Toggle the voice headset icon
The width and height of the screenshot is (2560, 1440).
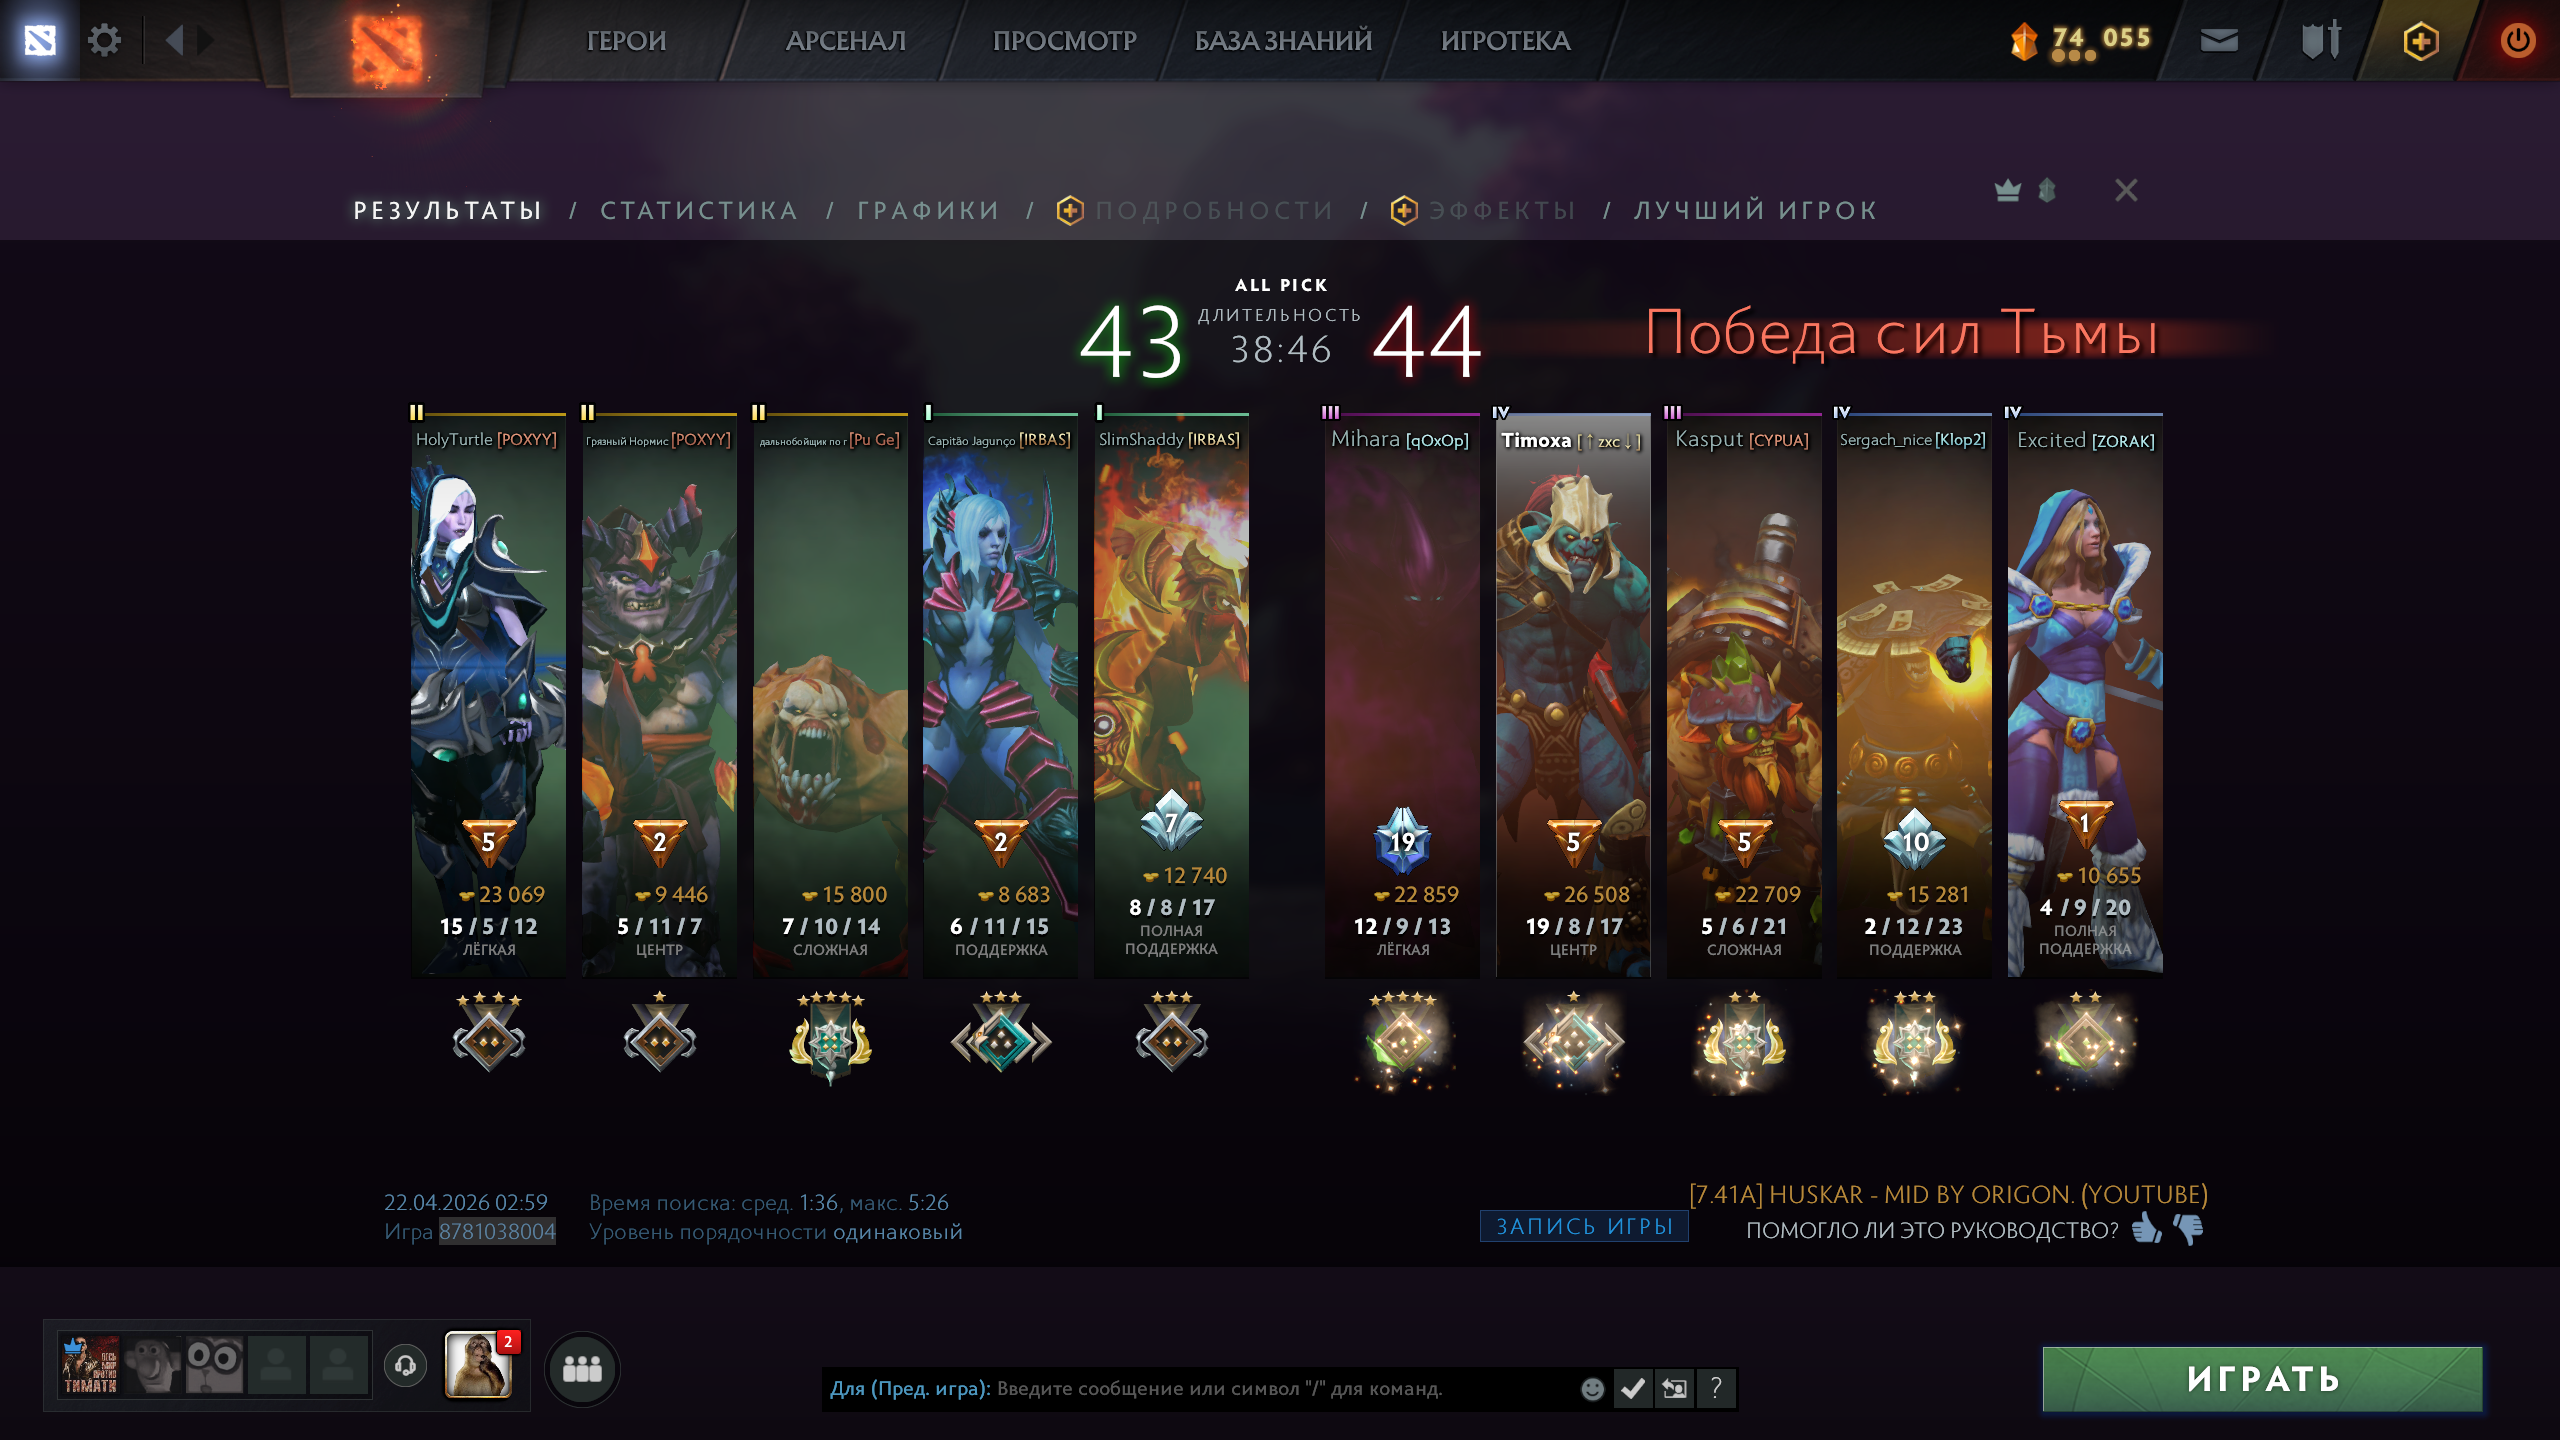tap(405, 1366)
